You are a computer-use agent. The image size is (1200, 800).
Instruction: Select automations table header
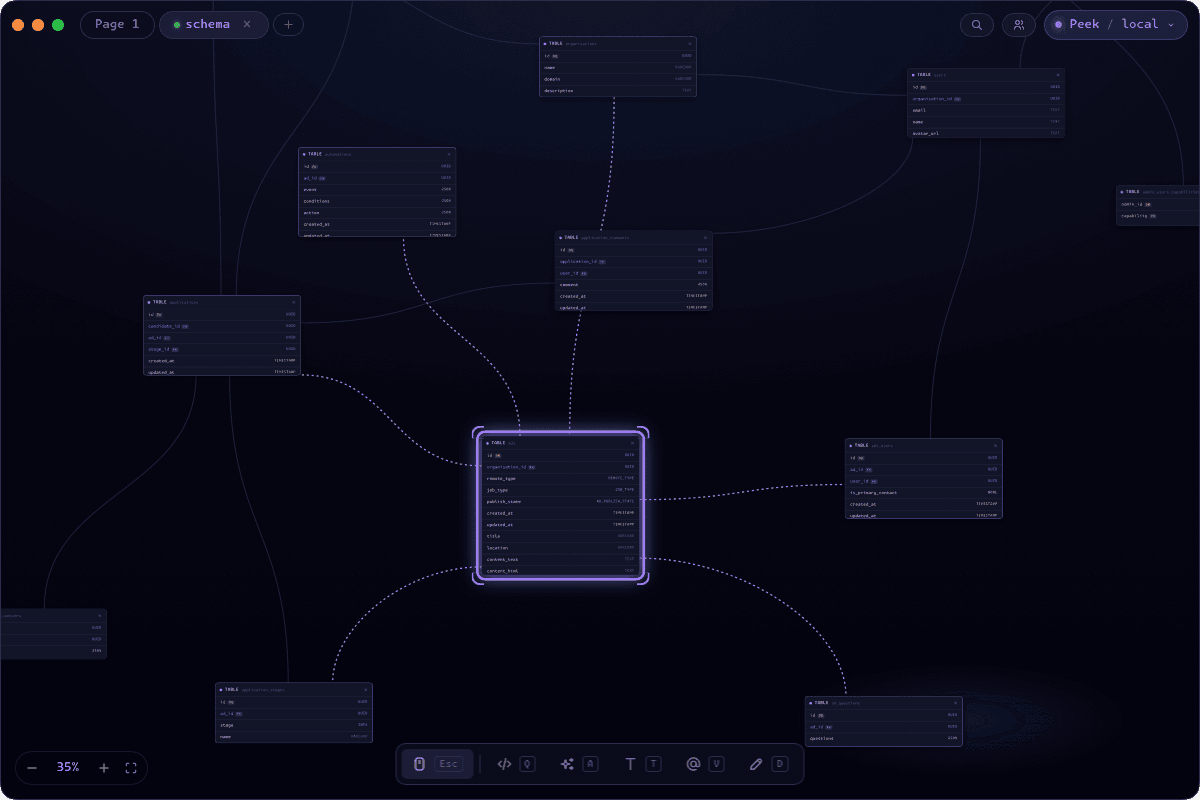(x=377, y=154)
